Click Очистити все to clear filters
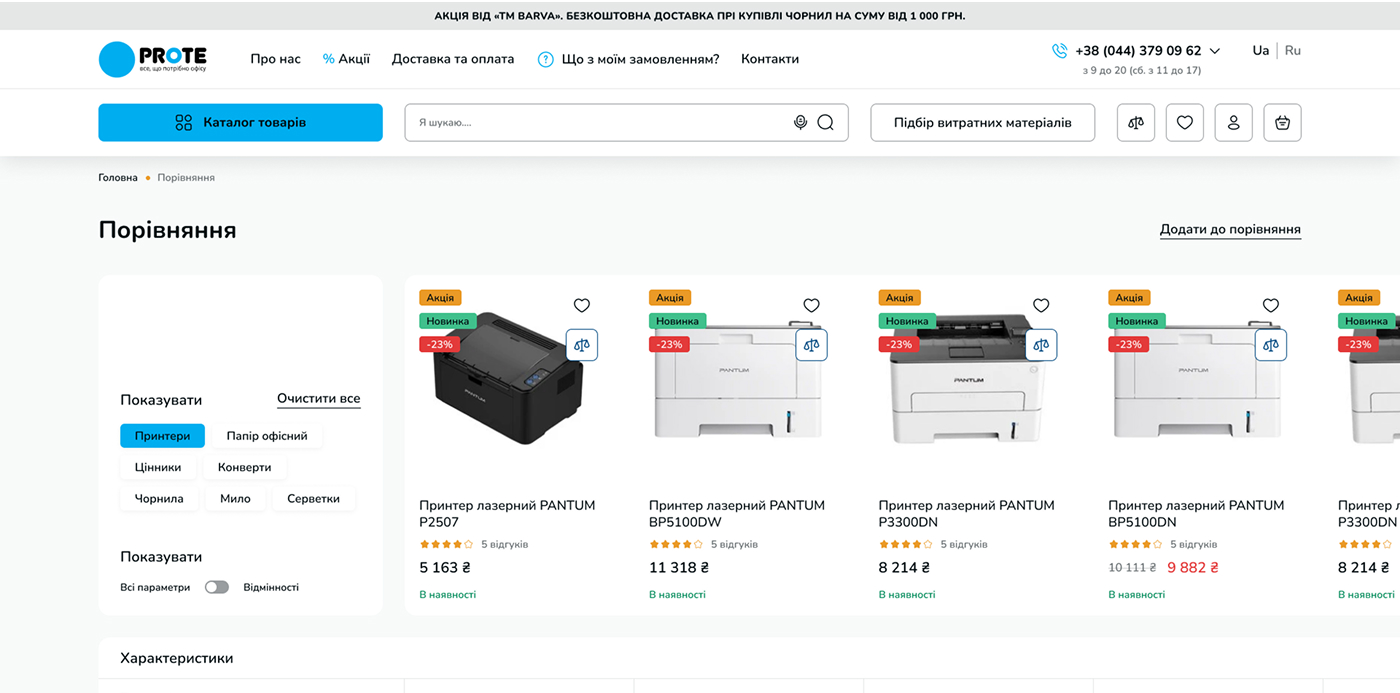This screenshot has height=693, width=1400. point(318,398)
